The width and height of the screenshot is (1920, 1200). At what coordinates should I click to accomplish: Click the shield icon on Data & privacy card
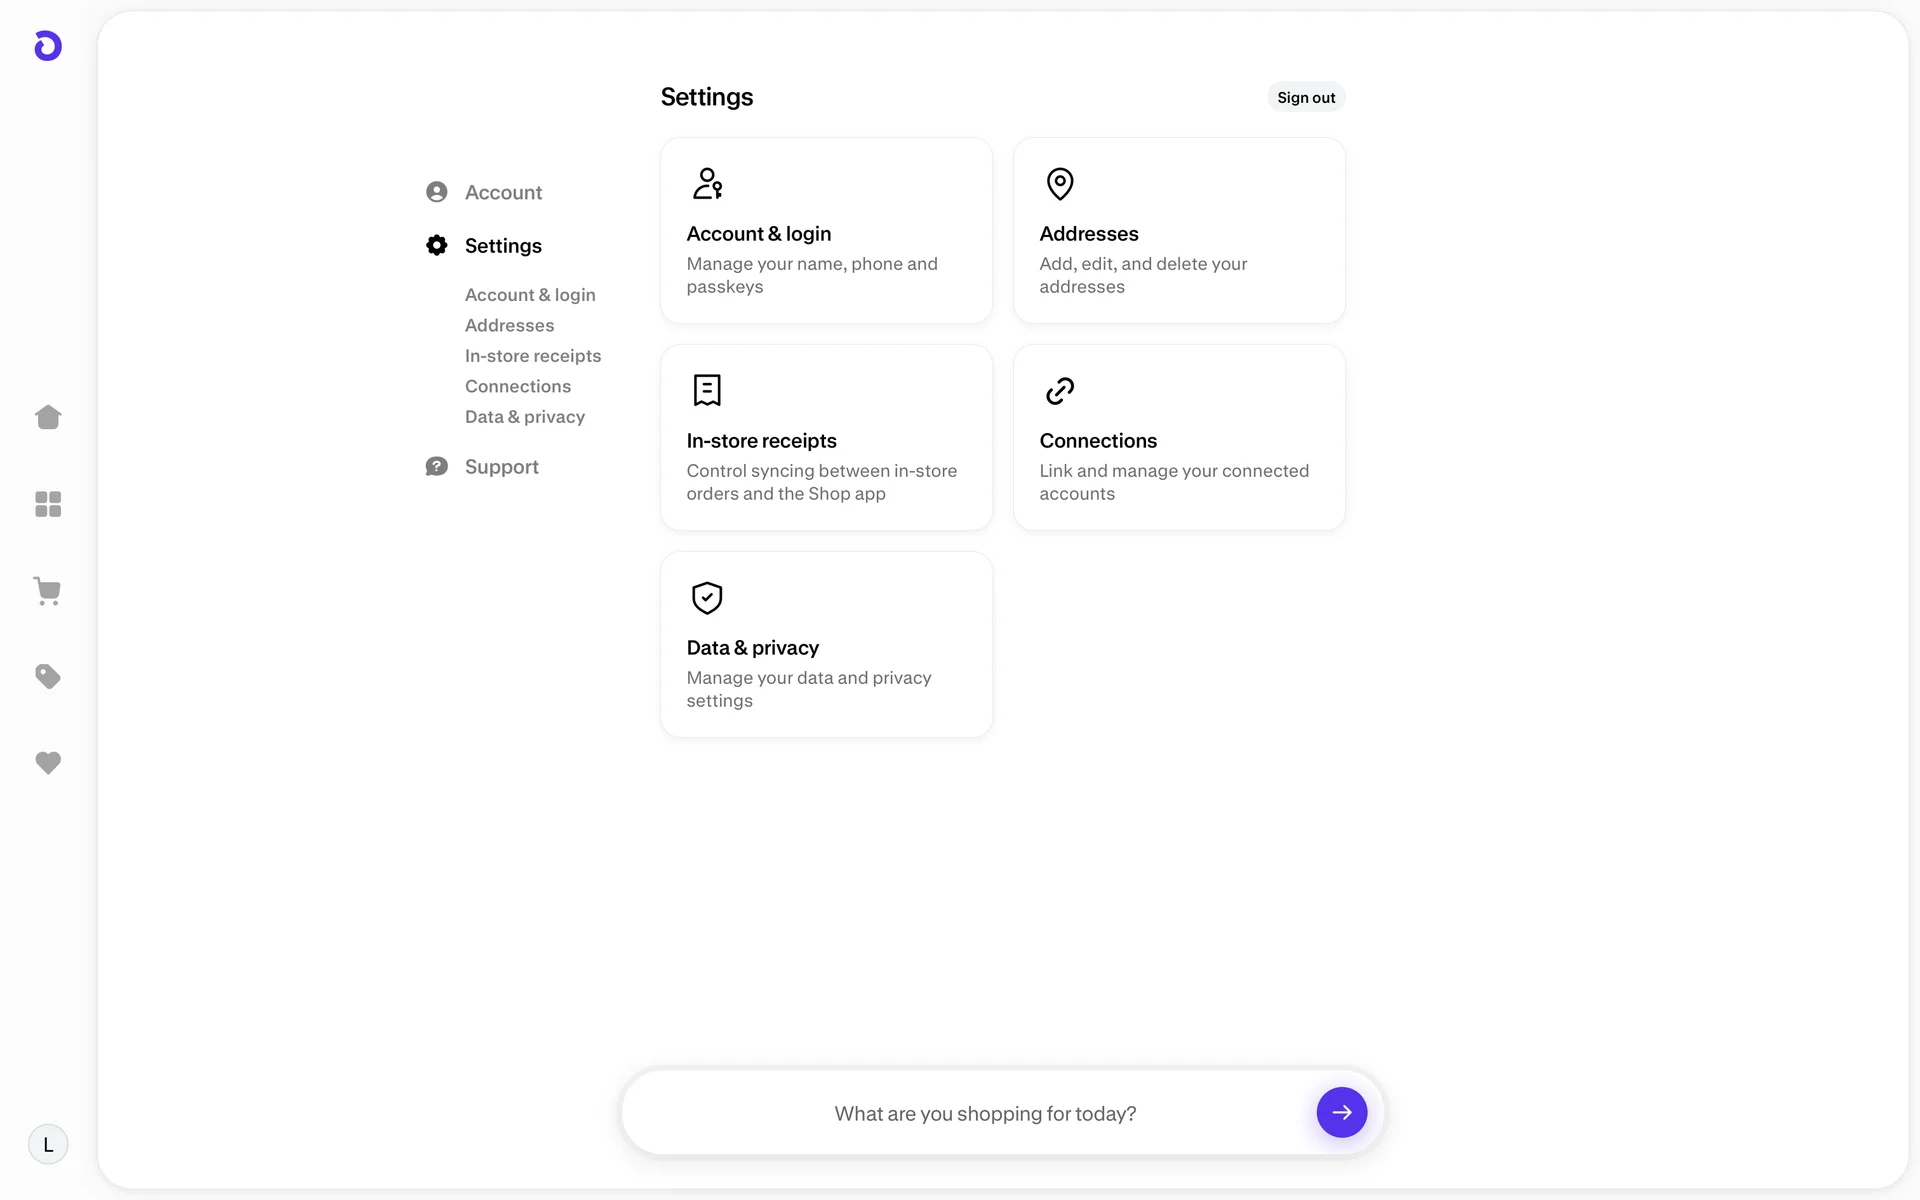point(707,598)
